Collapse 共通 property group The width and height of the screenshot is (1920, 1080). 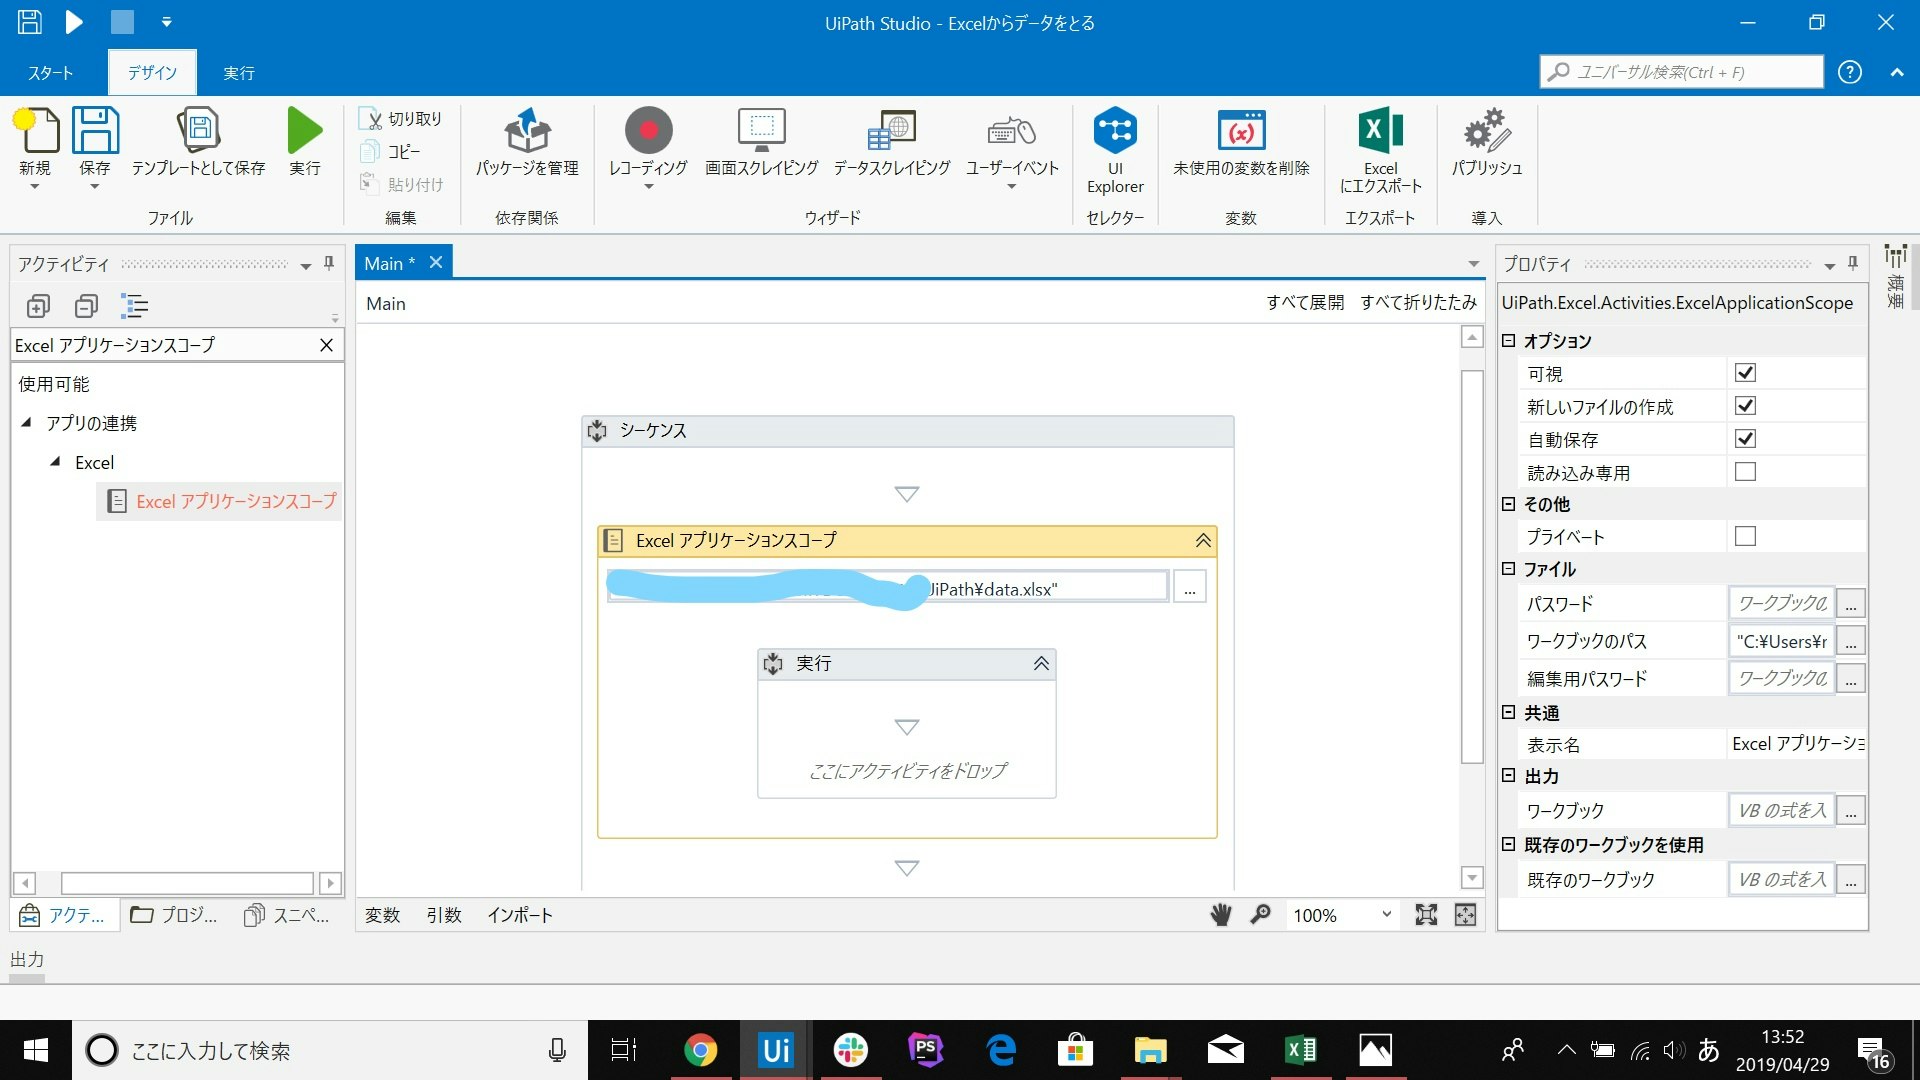[x=1509, y=712]
